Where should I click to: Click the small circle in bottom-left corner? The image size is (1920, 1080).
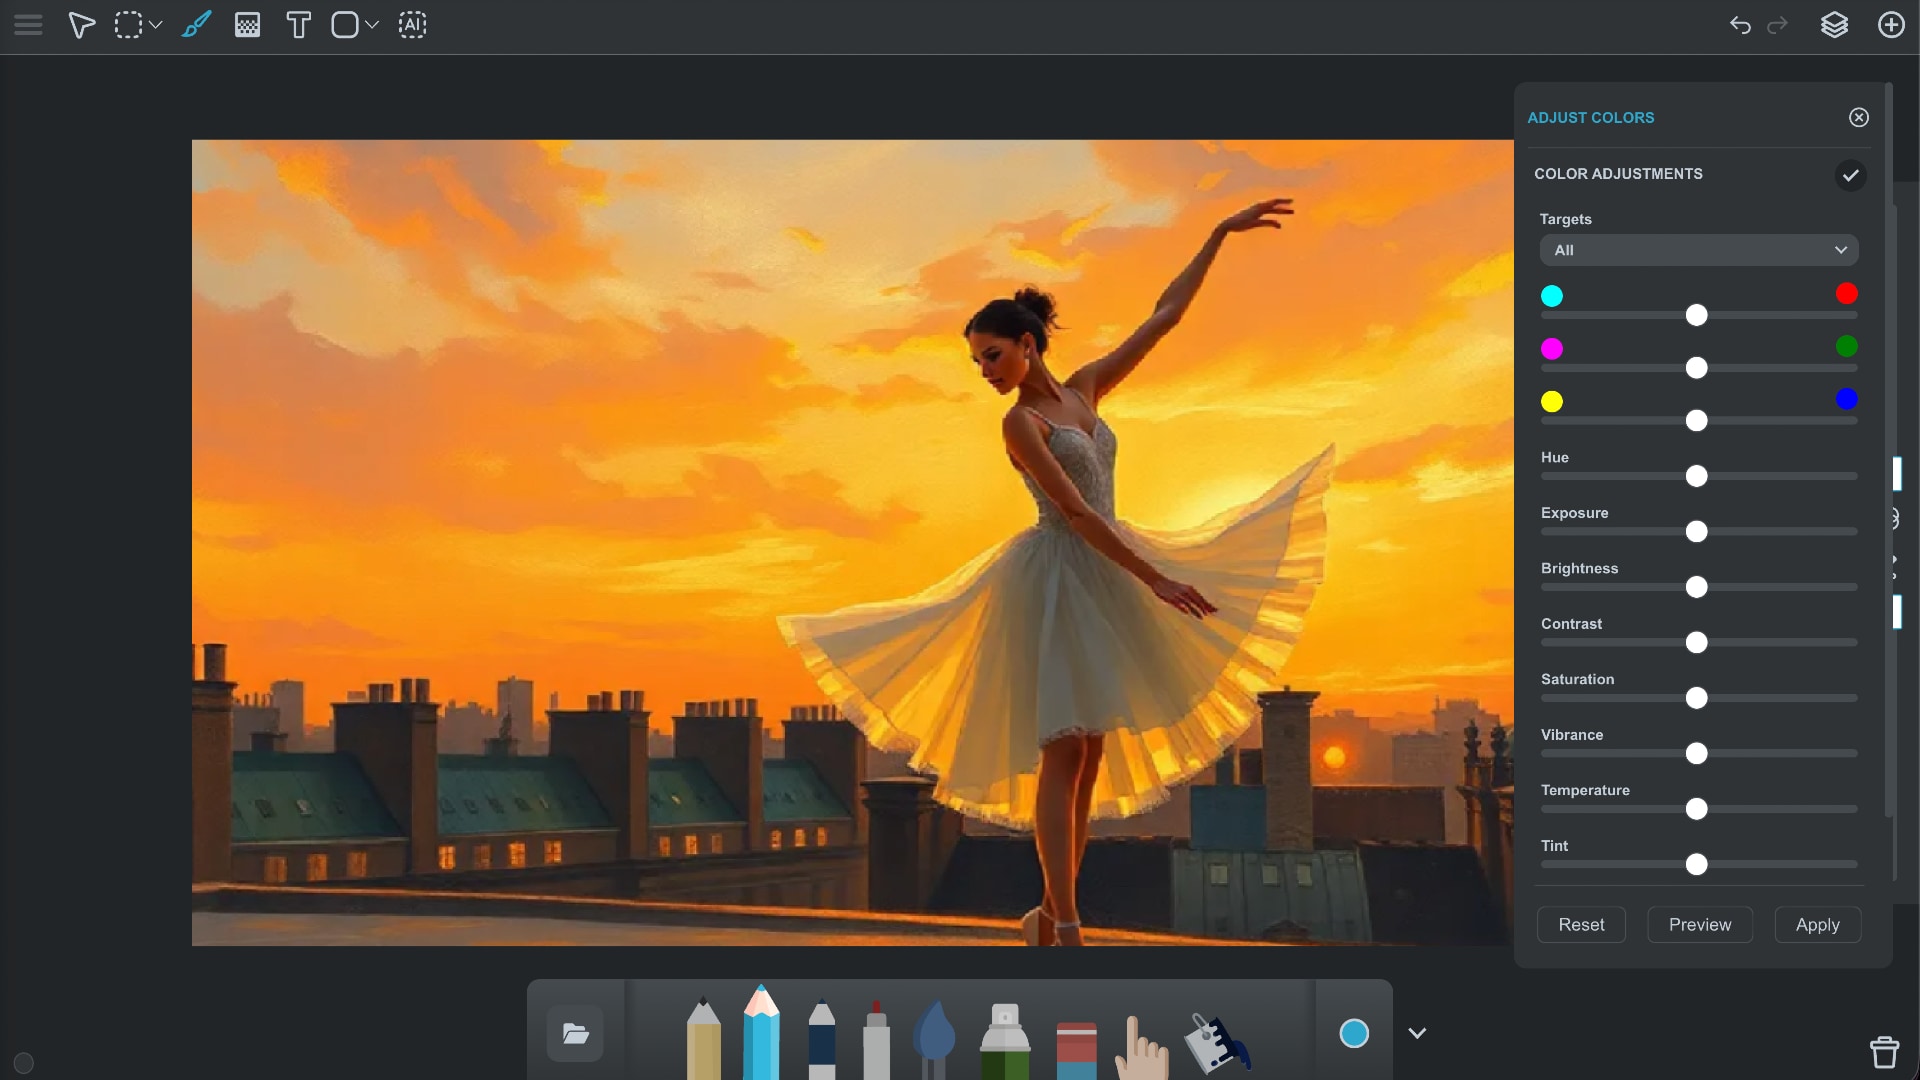click(24, 1064)
